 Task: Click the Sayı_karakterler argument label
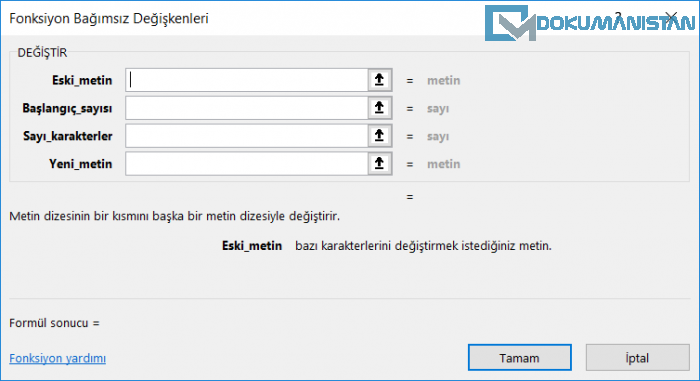click(x=68, y=136)
